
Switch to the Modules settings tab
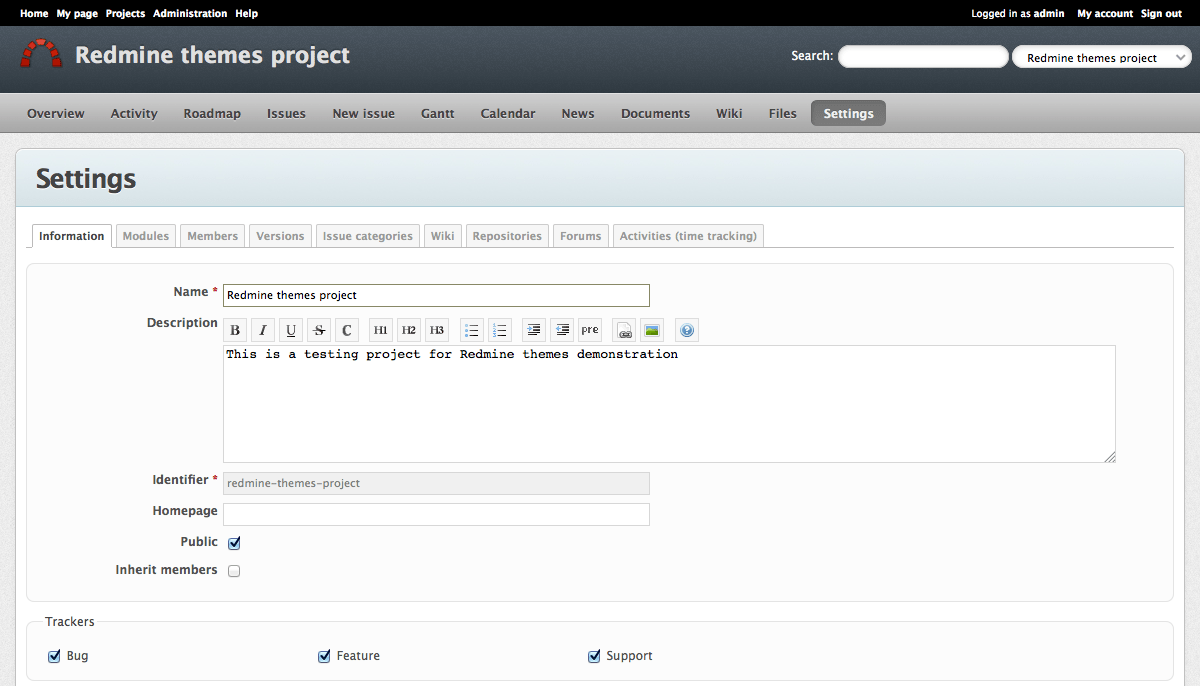(x=146, y=236)
